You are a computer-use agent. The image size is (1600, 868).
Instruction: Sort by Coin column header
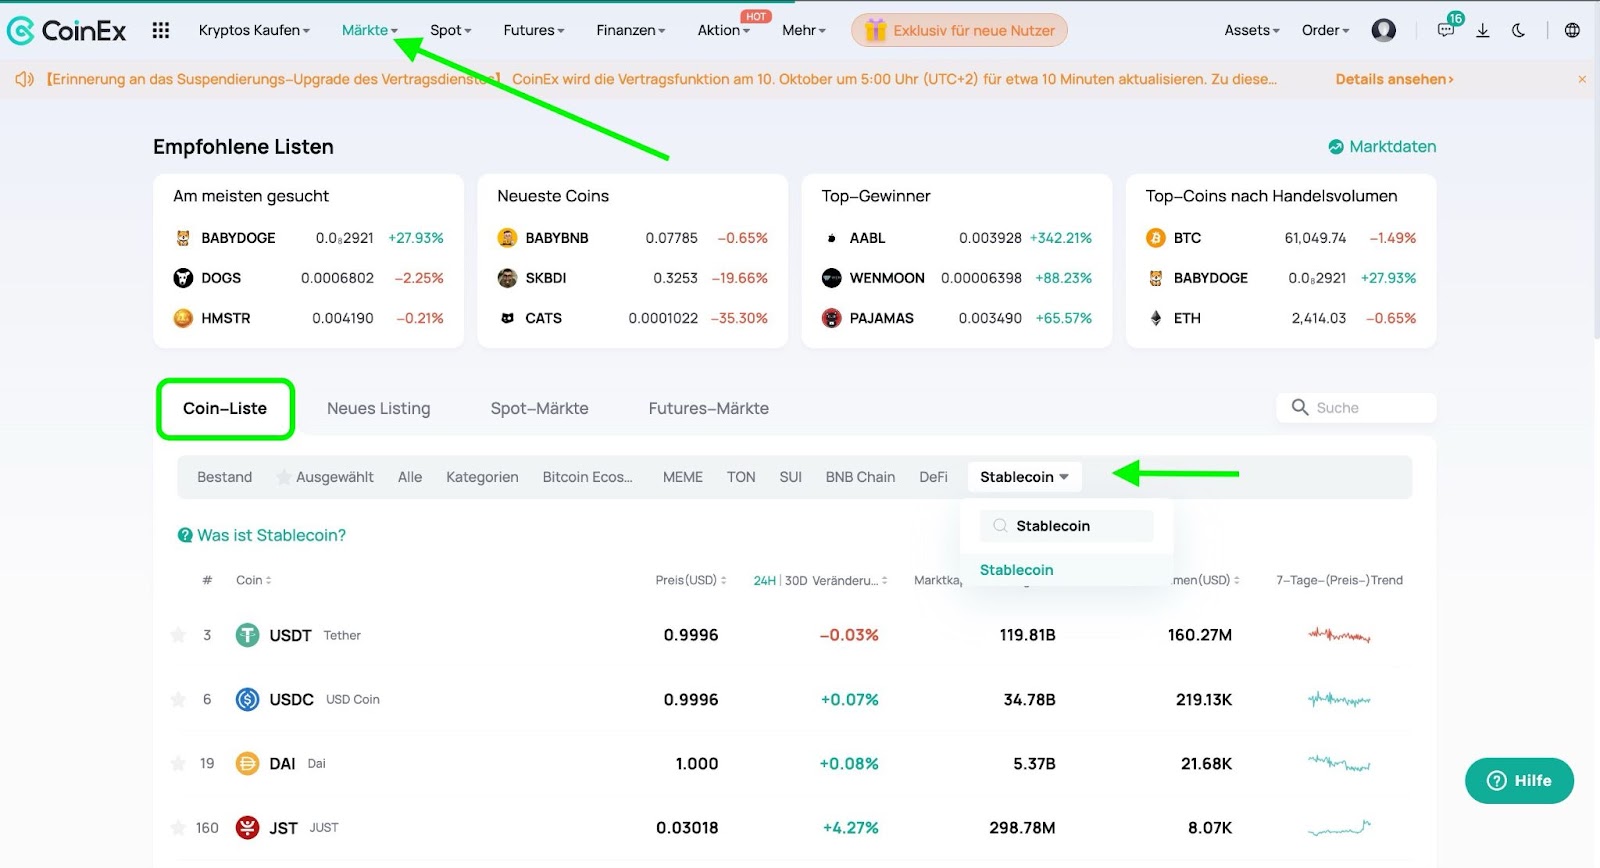(x=254, y=580)
